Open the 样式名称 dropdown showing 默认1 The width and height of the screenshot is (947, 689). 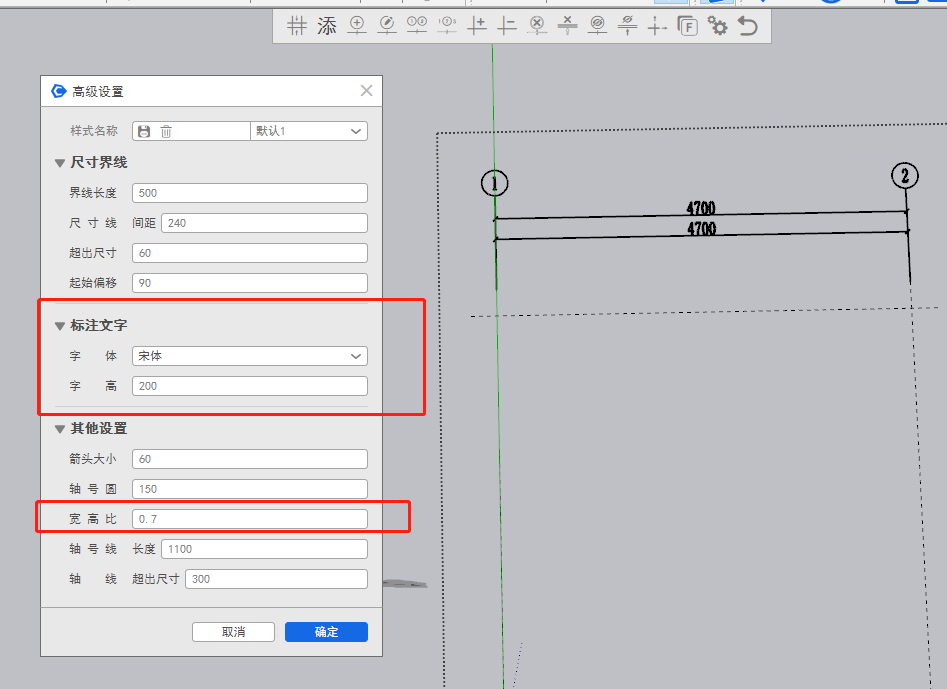308,131
